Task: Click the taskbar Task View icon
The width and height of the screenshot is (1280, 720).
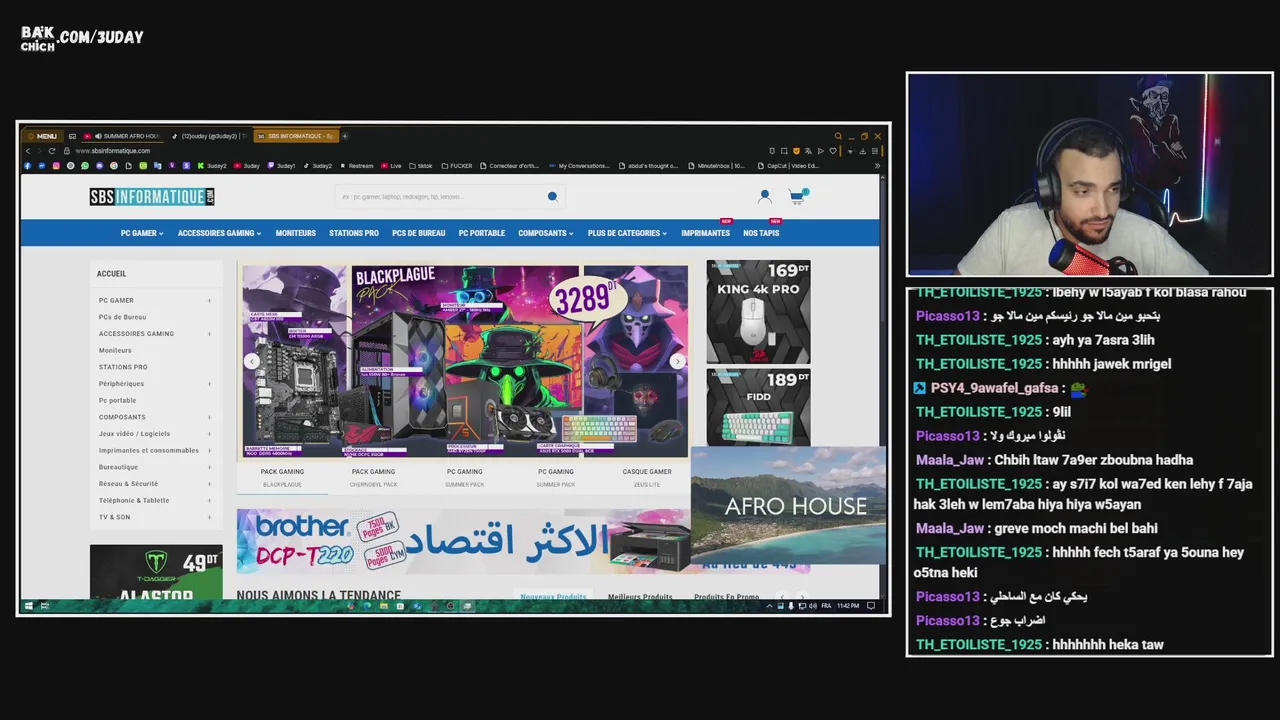Action: tap(44, 606)
